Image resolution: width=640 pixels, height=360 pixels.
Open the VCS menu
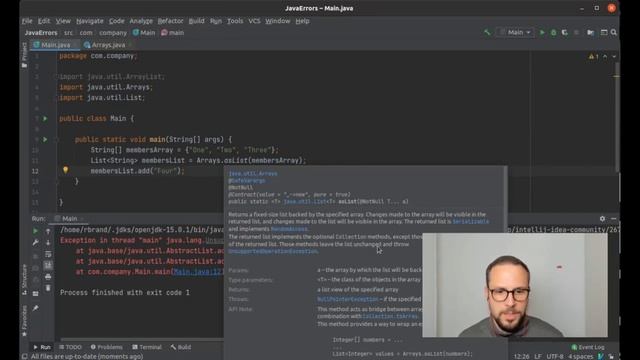point(254,21)
